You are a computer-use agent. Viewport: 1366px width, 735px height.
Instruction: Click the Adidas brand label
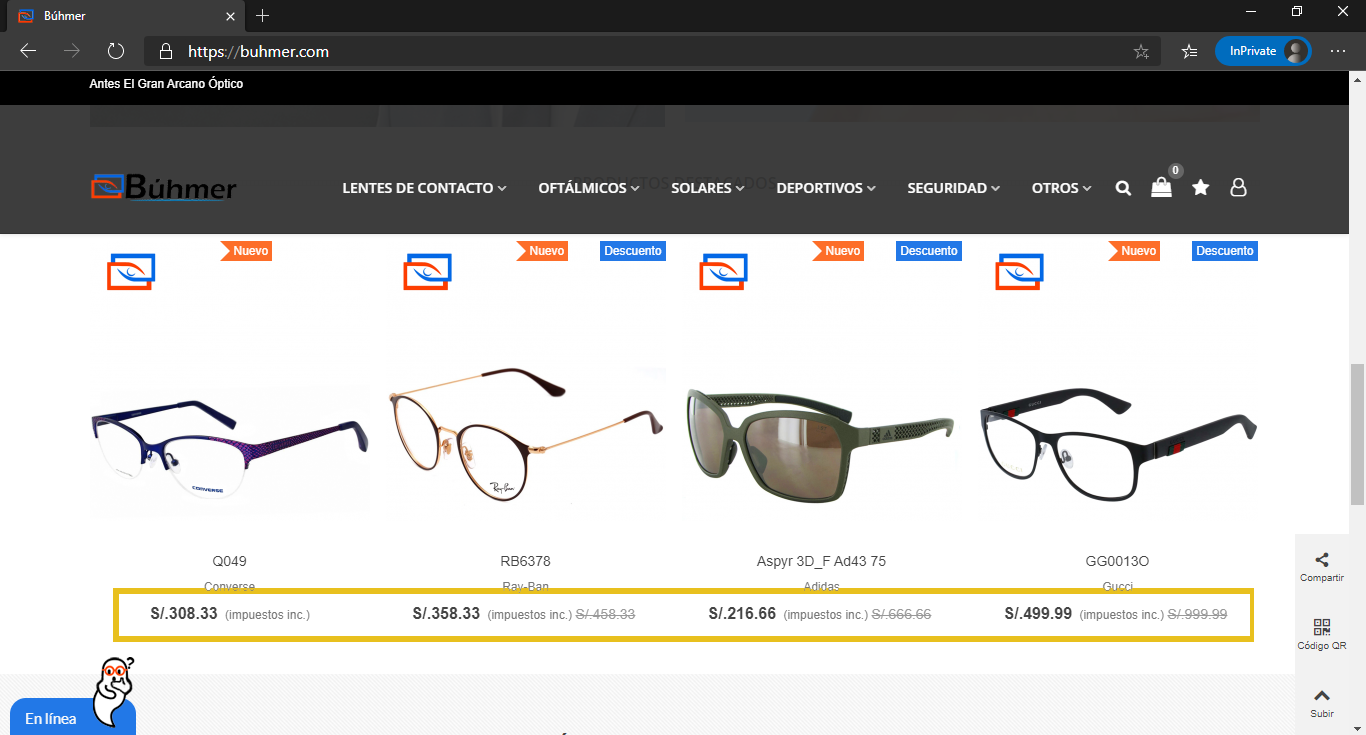[822, 587]
